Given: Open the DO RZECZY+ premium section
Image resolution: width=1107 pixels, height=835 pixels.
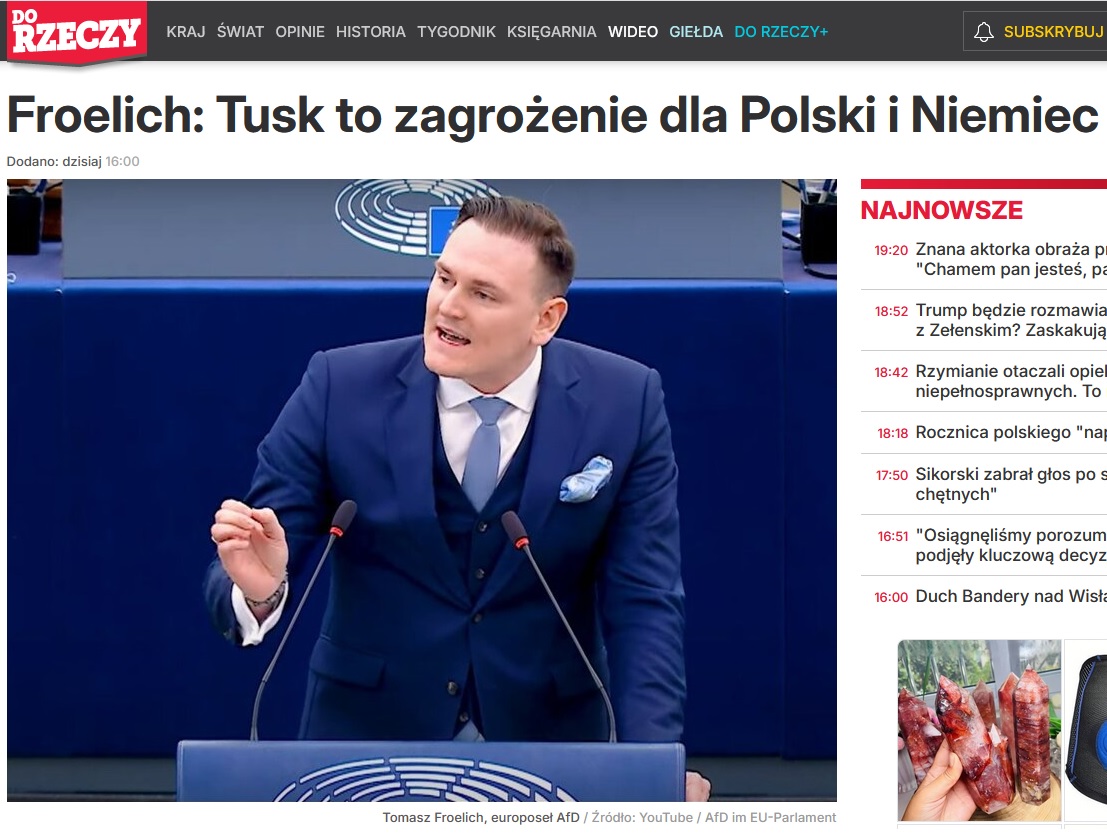Looking at the screenshot, I should tap(781, 32).
